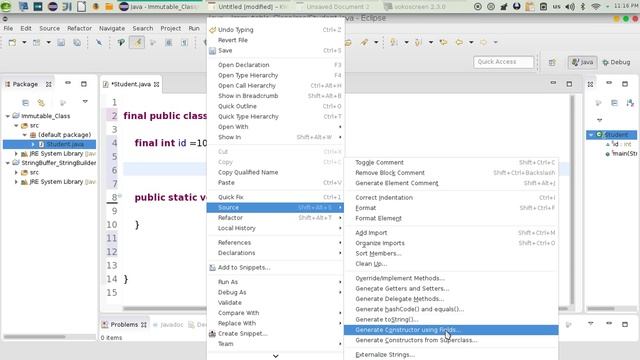640x360 pixels.
Task: Collapse the src folder under Immutable_Class
Action: pos(16,125)
